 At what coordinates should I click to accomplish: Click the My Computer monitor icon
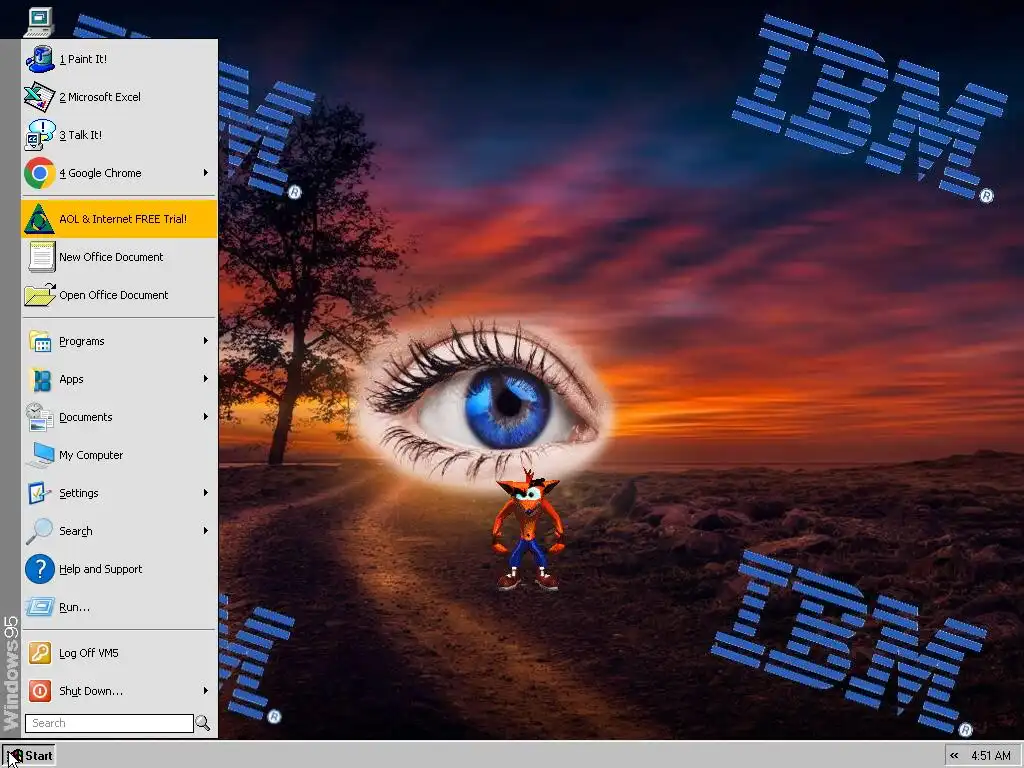click(x=40, y=455)
